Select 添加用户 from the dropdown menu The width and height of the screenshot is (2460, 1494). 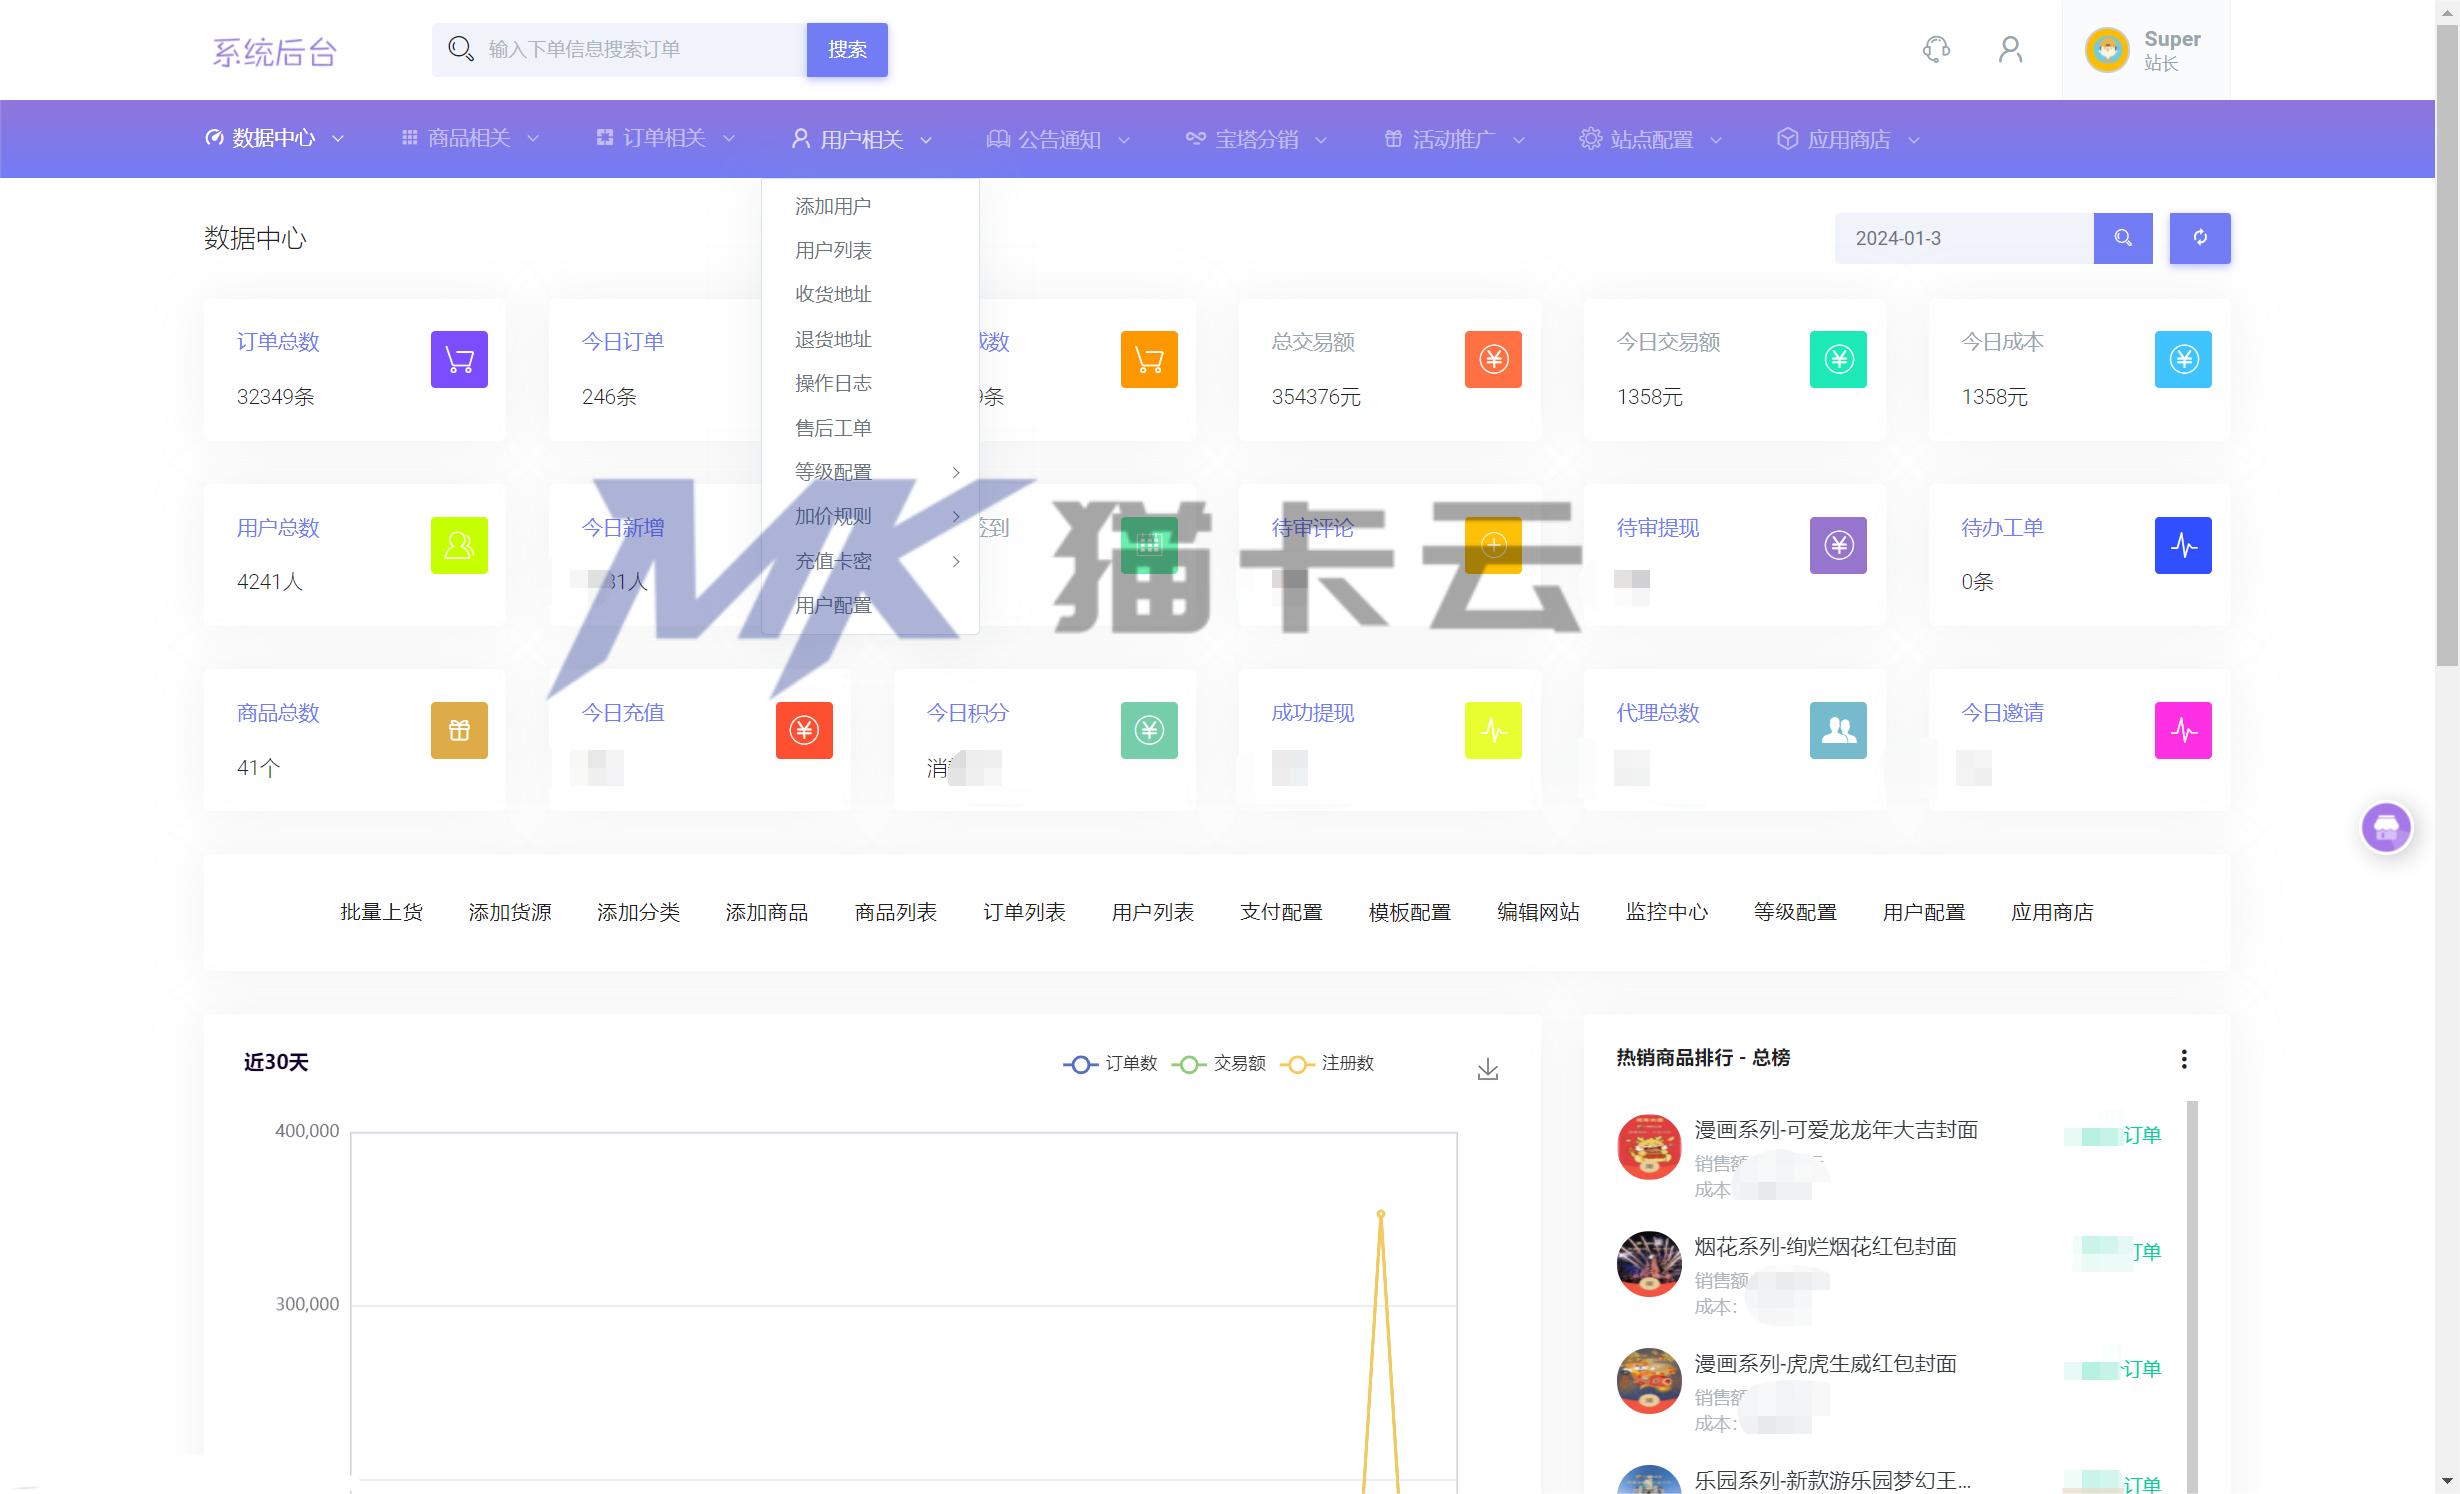tap(833, 206)
